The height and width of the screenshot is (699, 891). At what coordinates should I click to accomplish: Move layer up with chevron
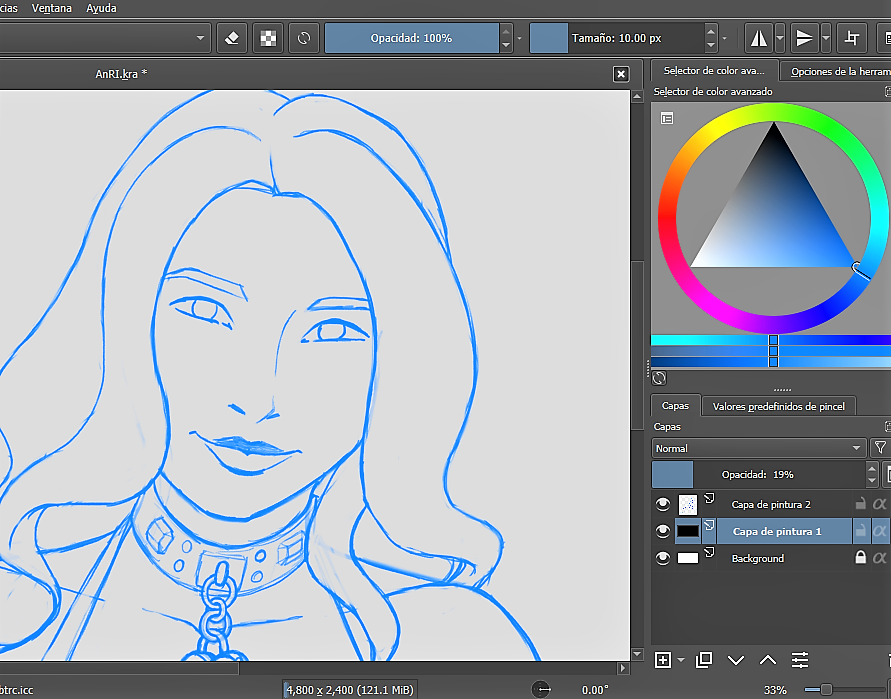(768, 660)
